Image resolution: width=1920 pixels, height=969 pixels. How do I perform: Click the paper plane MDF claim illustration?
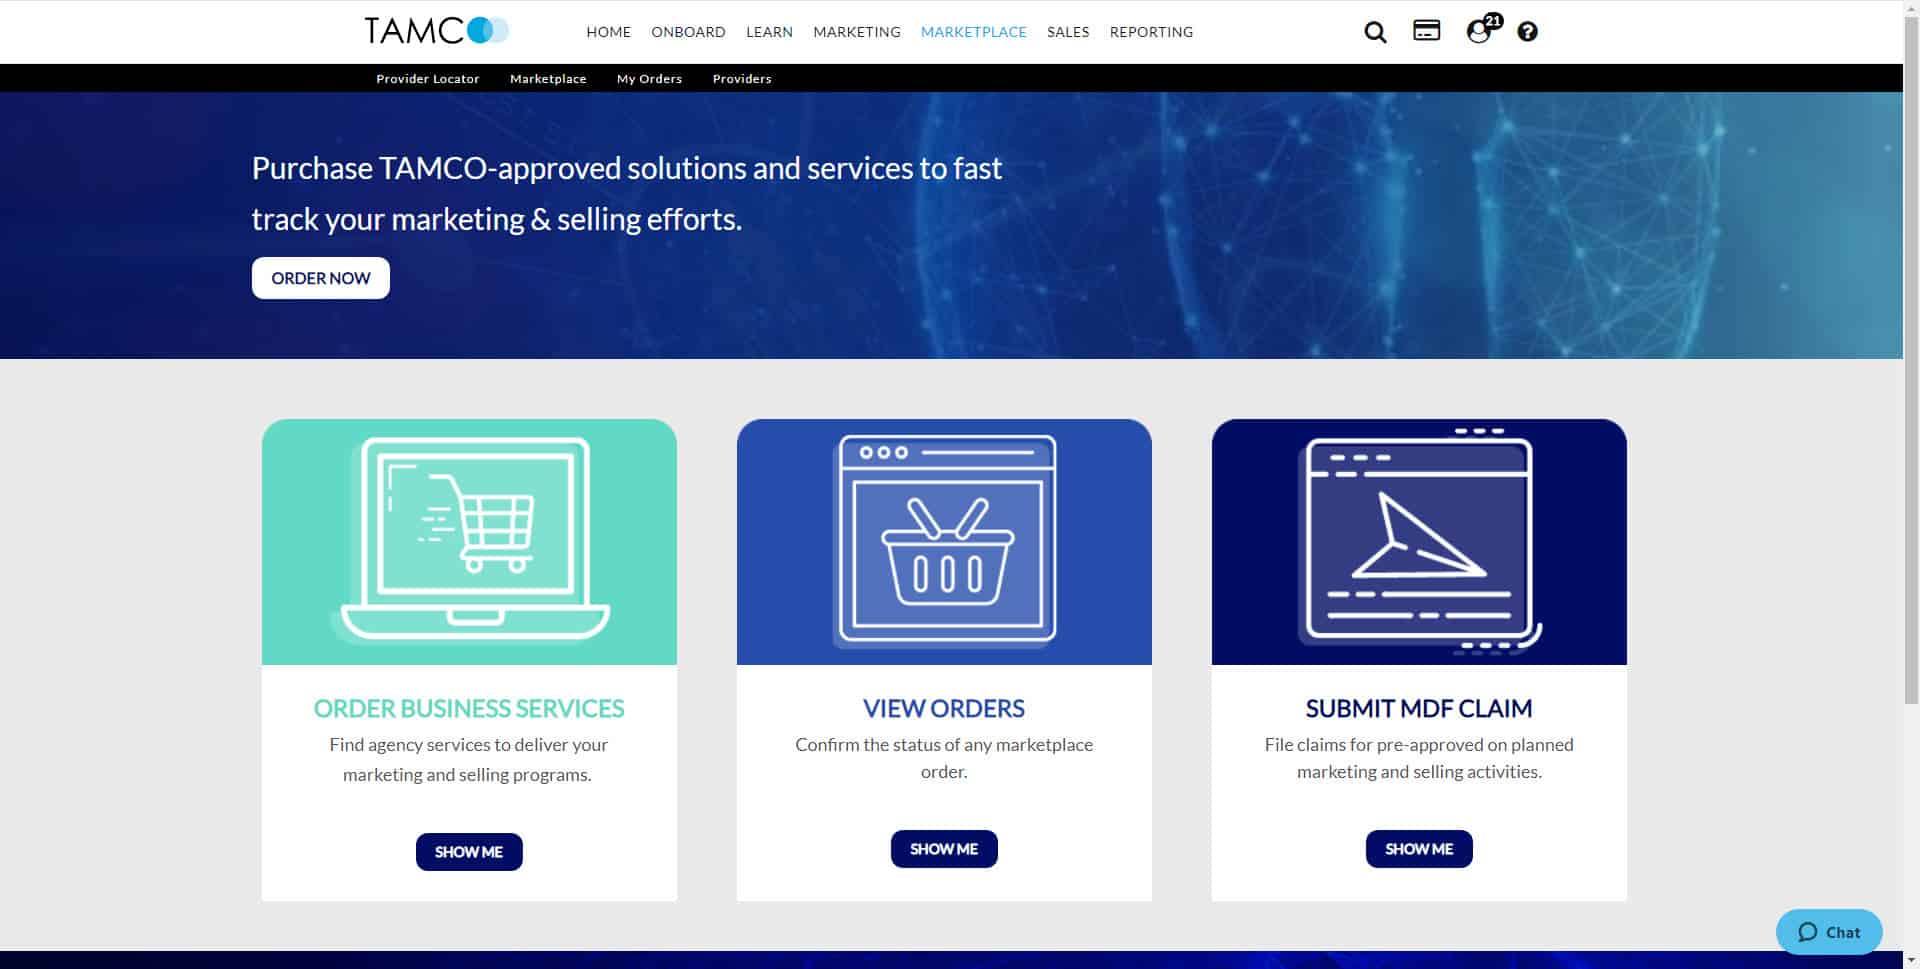tap(1419, 541)
